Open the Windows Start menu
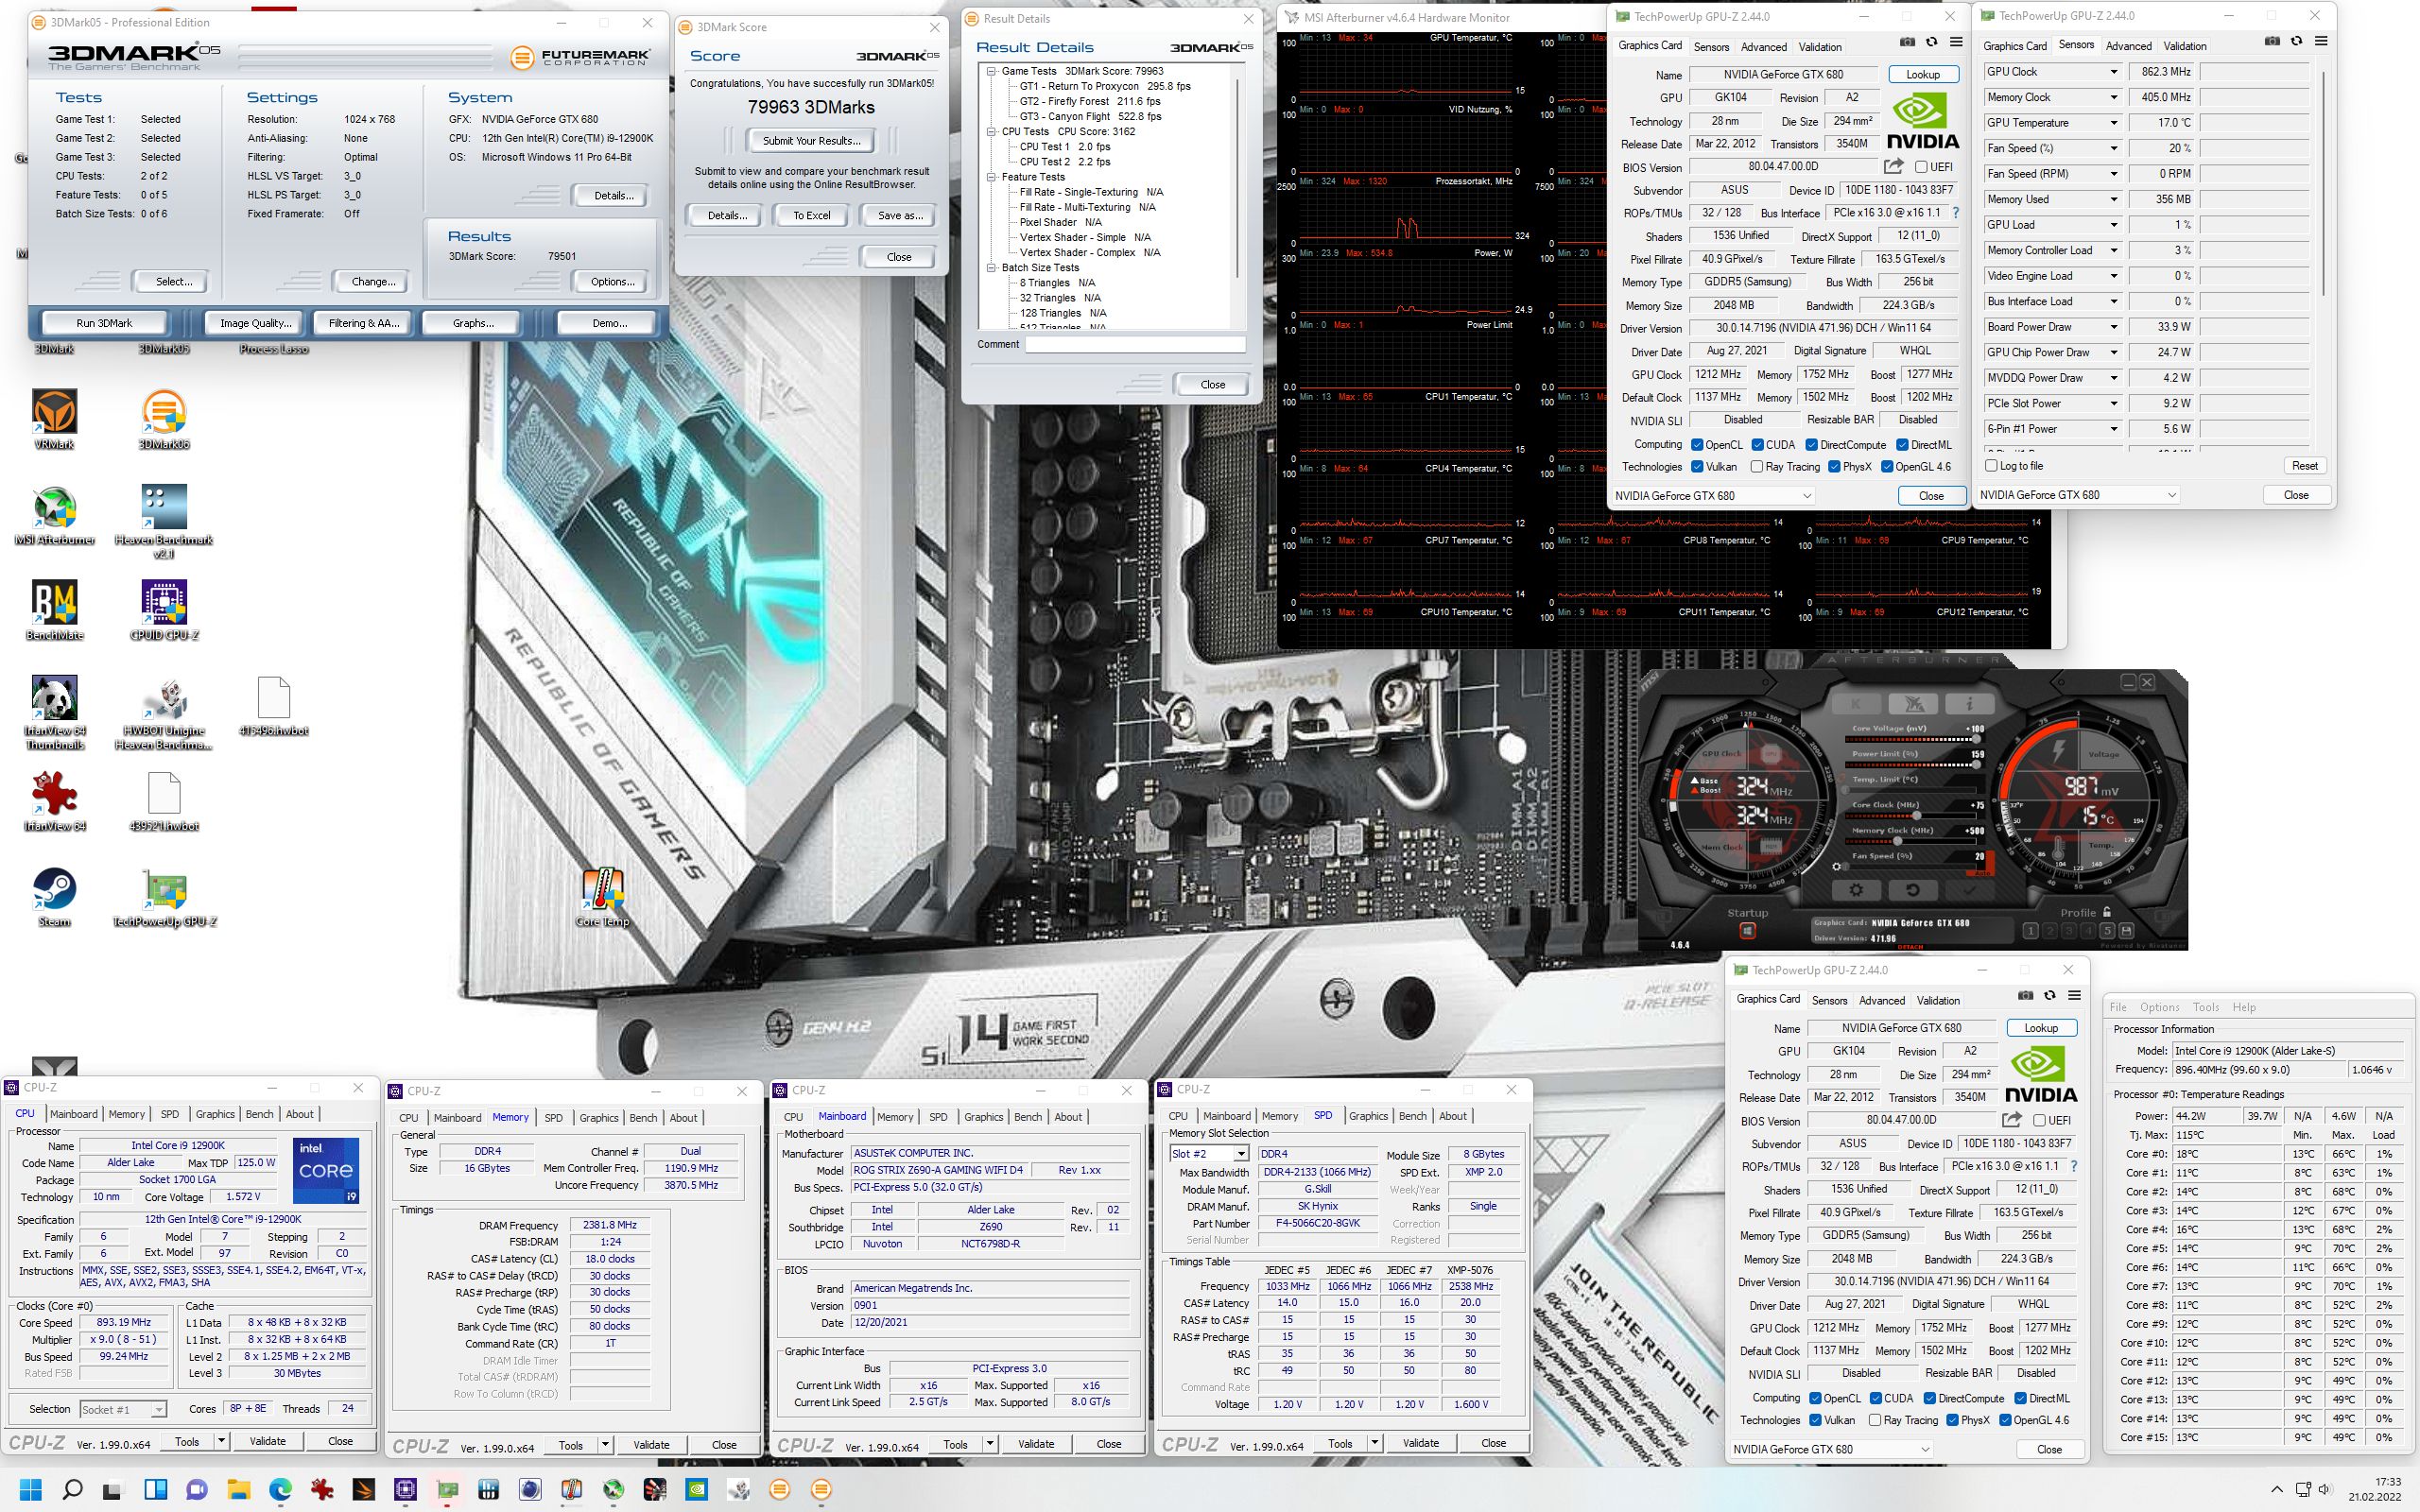 pos(30,1489)
